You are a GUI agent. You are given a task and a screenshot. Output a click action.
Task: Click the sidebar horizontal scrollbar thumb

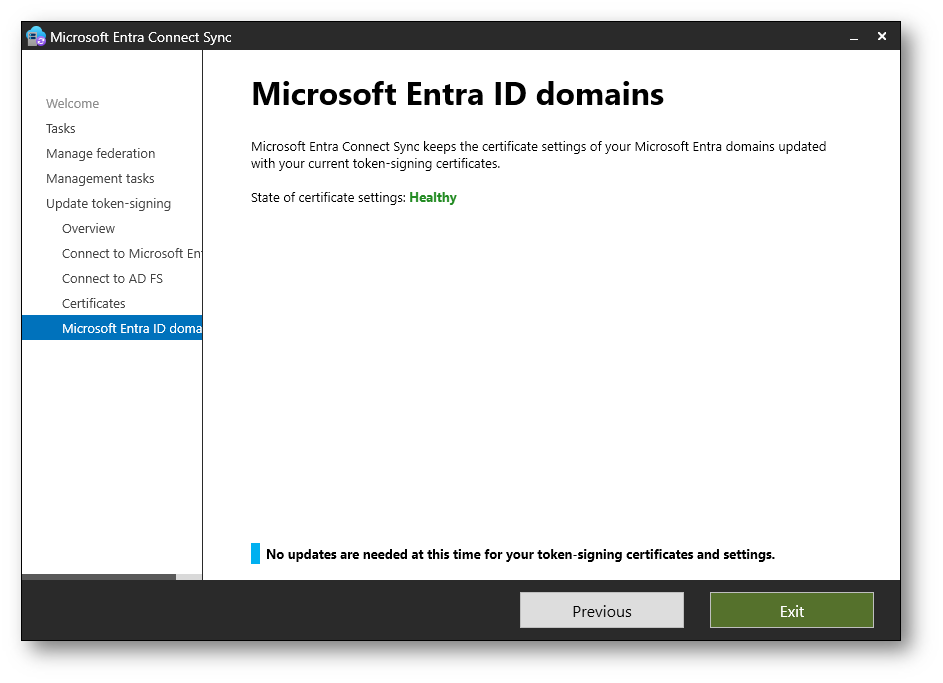click(x=98, y=577)
